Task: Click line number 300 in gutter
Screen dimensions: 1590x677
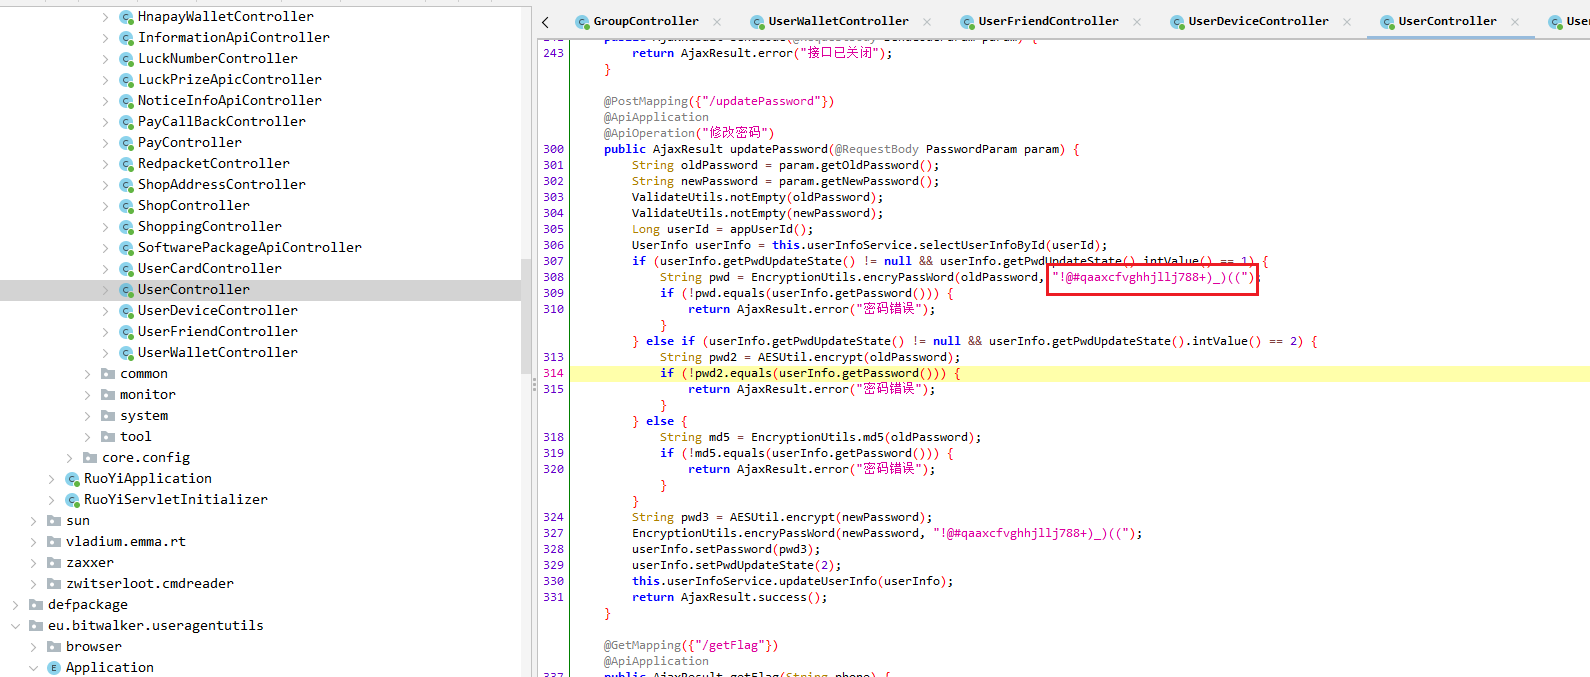Action: pyautogui.click(x=553, y=149)
